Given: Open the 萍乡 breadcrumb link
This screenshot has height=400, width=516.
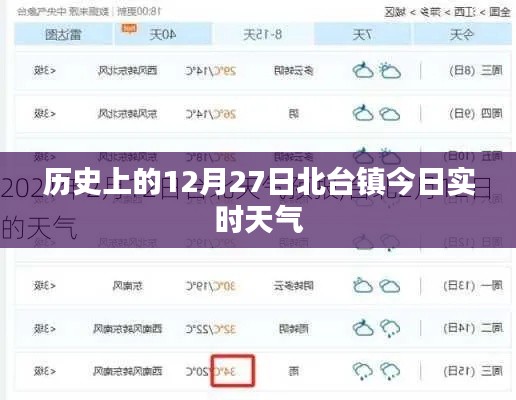Looking at the screenshot, I should (x=430, y=13).
